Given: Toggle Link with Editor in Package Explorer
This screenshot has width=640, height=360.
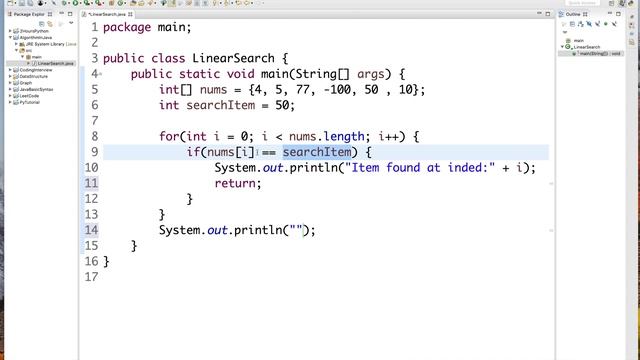Looking at the screenshot, I should point(50,24).
